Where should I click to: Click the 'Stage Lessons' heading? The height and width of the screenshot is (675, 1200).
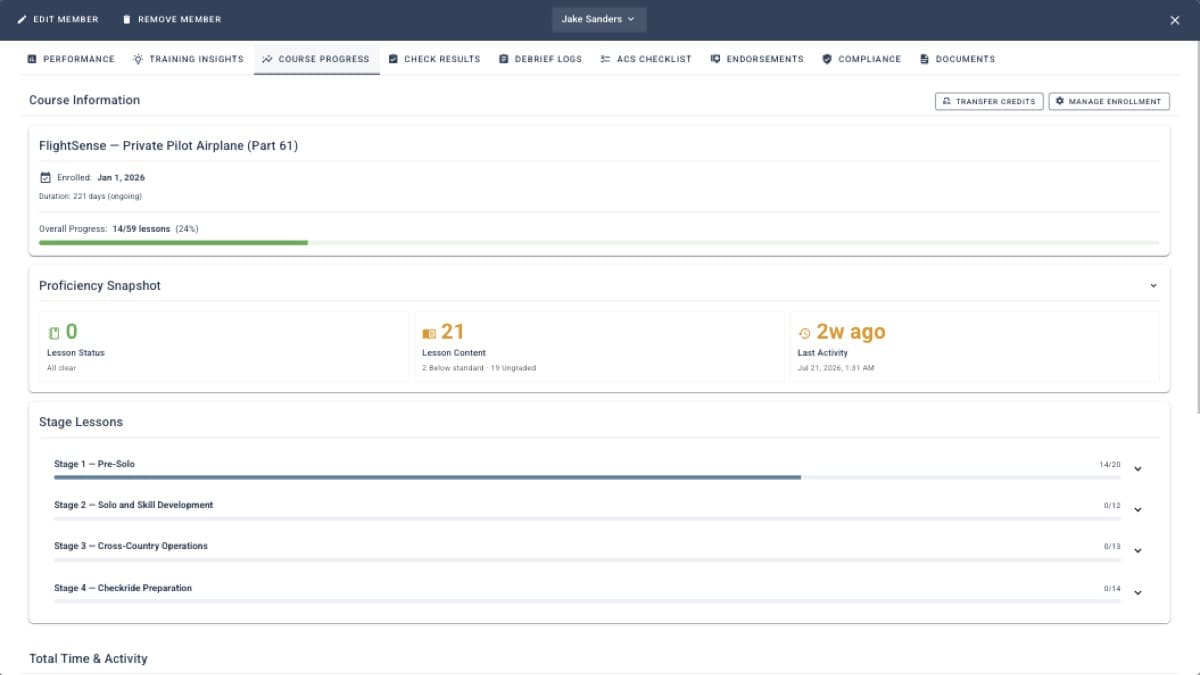point(81,422)
